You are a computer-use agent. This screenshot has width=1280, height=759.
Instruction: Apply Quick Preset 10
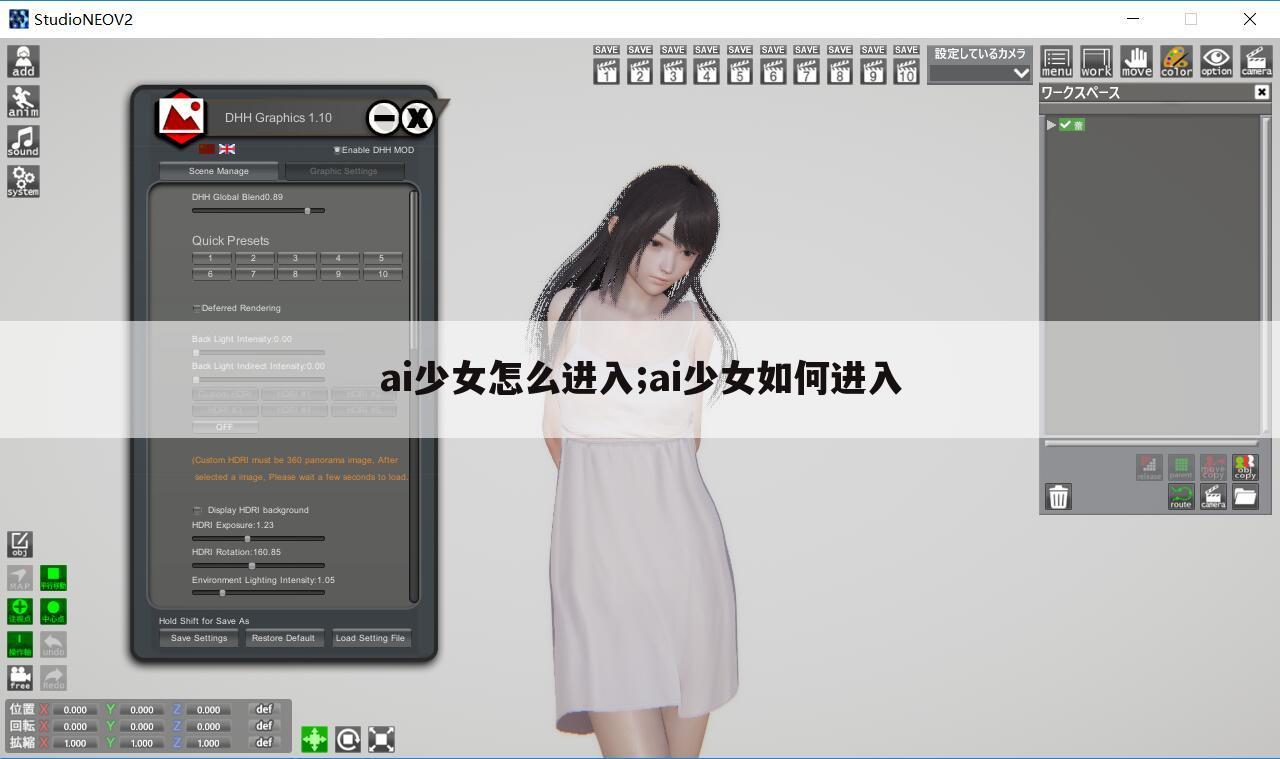pyautogui.click(x=382, y=274)
